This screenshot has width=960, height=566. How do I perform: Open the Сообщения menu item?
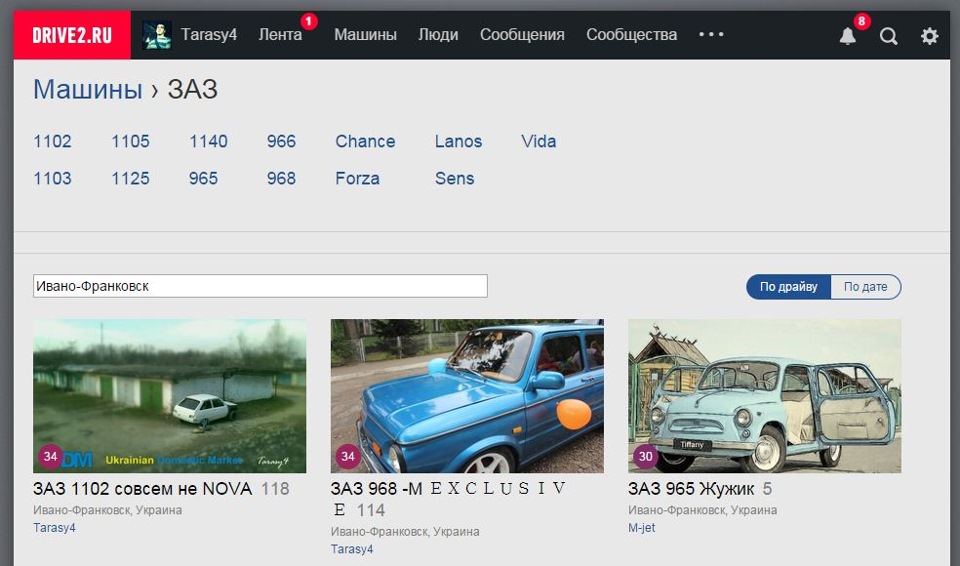pyautogui.click(x=522, y=34)
